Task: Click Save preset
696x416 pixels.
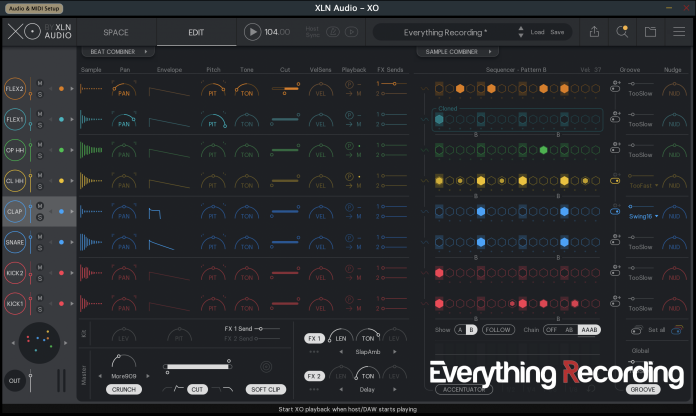Action: 557,32
